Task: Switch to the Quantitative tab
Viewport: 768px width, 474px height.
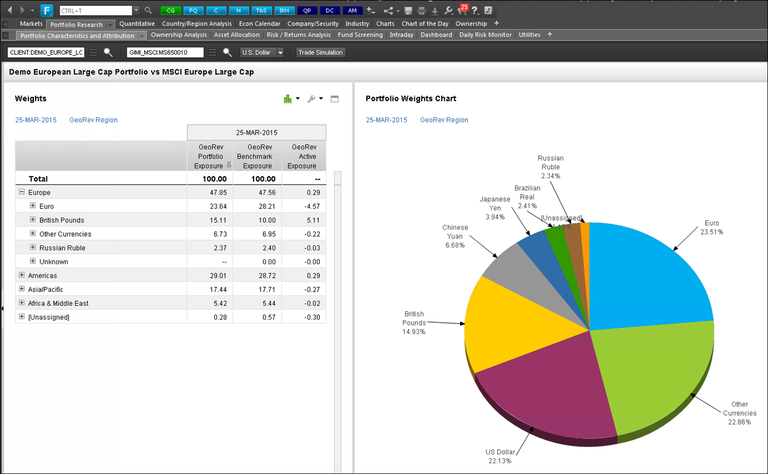Action: click(x=137, y=24)
